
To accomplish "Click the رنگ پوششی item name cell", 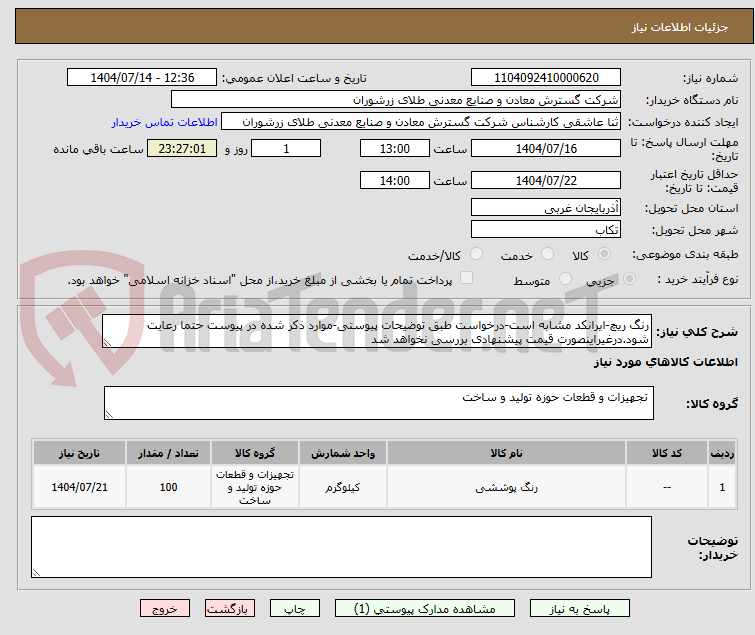I will pos(506,487).
